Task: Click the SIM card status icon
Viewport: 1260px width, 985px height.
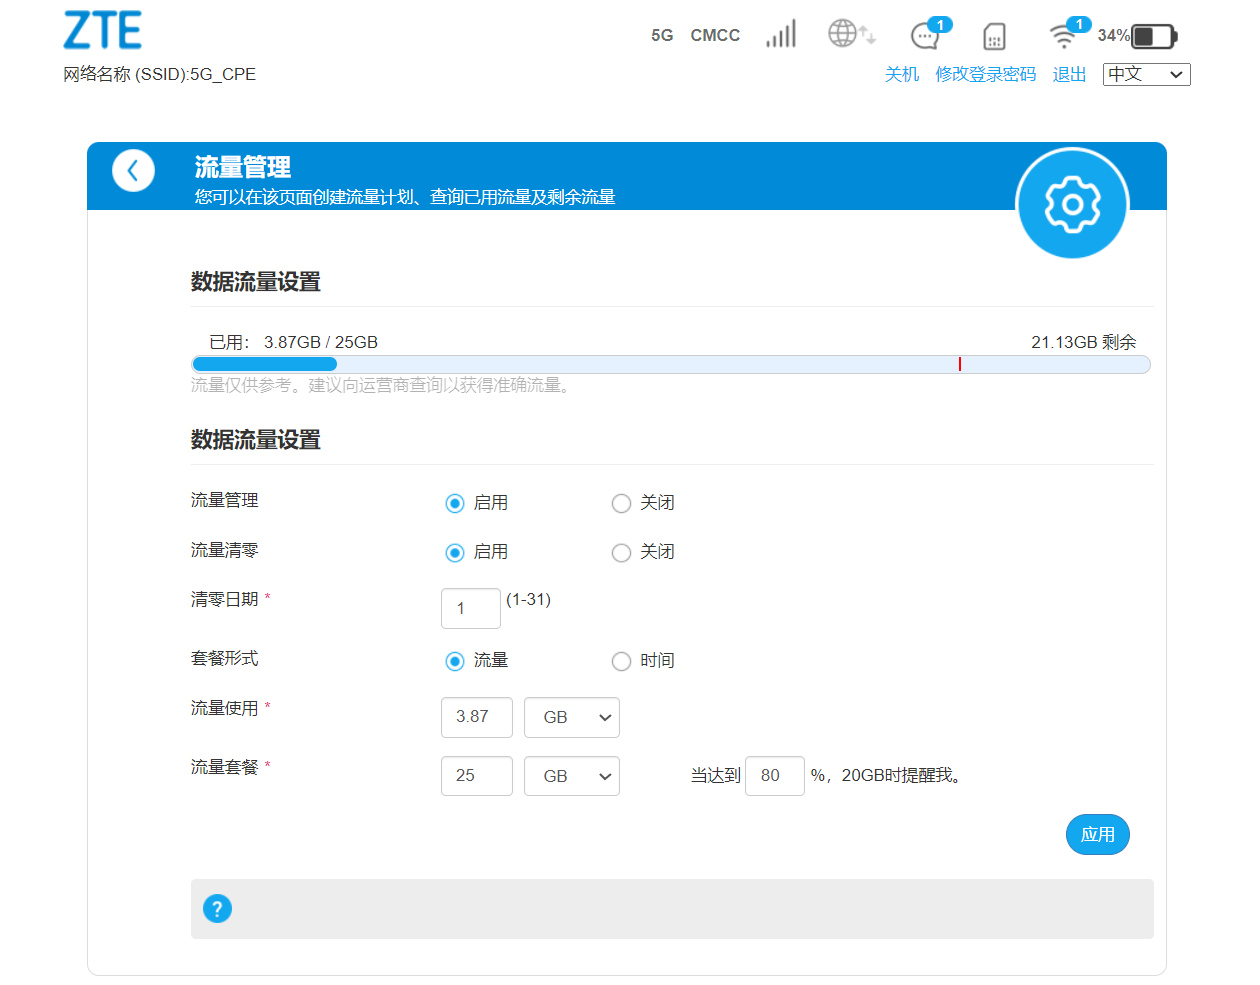Action: 993,36
